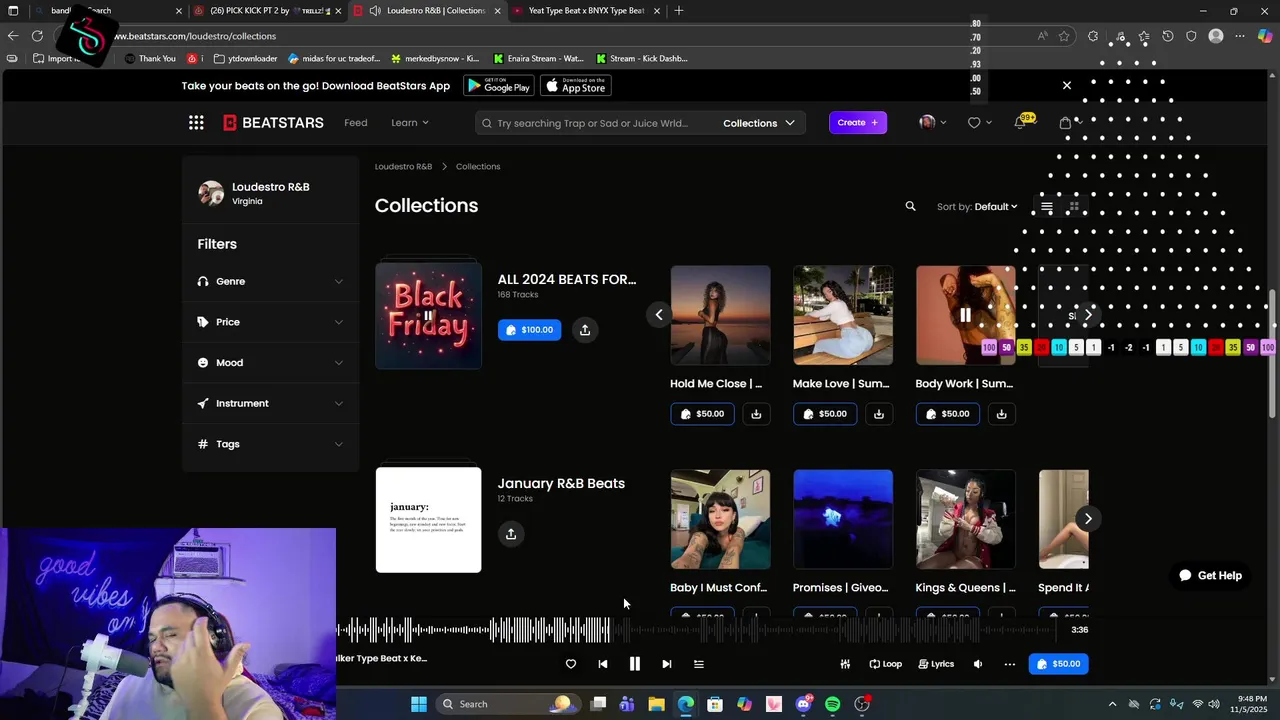Open the Feed page
1280x720 pixels.
tap(356, 123)
